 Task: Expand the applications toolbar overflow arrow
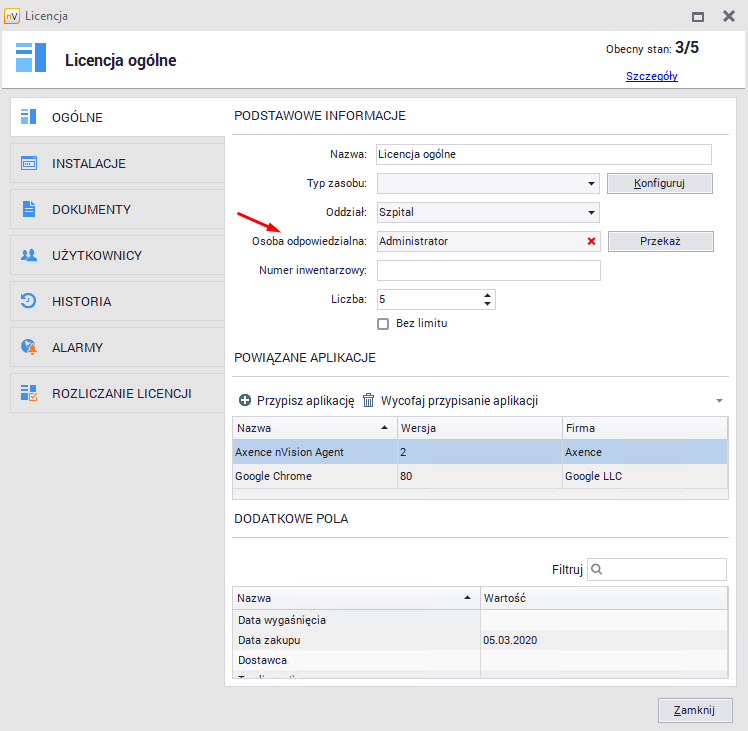(x=718, y=401)
